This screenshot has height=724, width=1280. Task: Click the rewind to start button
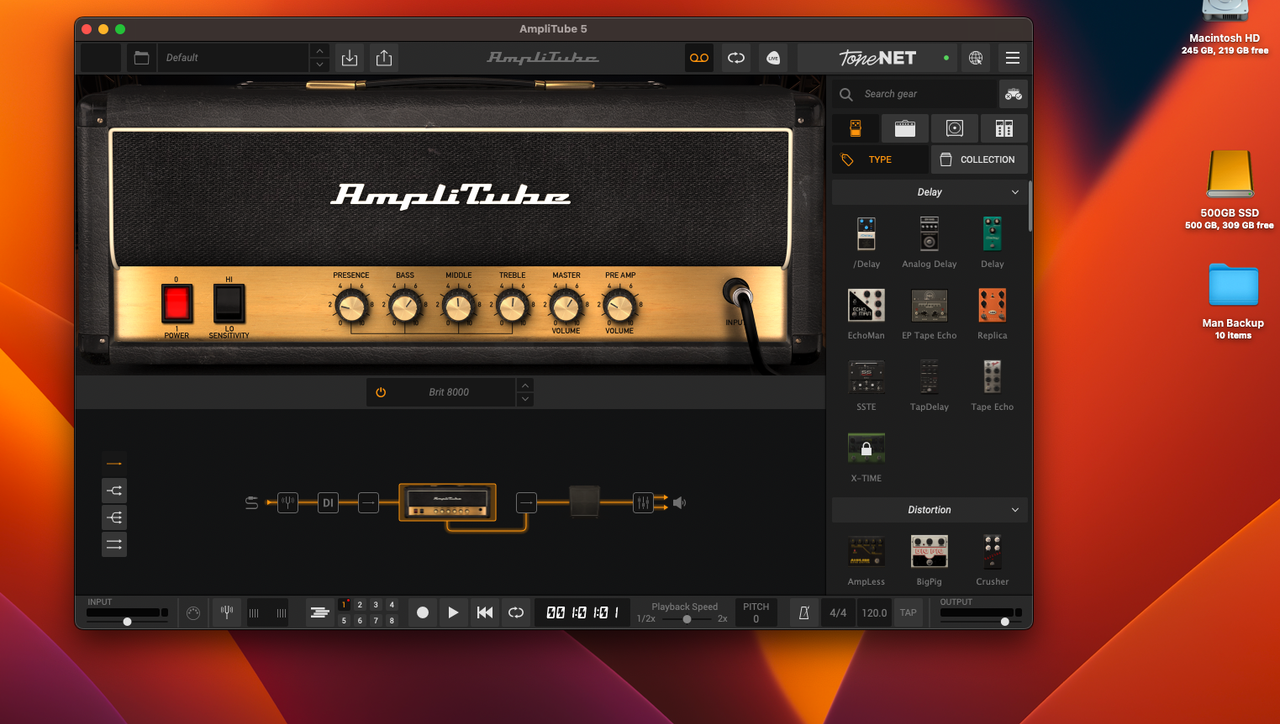(x=485, y=613)
